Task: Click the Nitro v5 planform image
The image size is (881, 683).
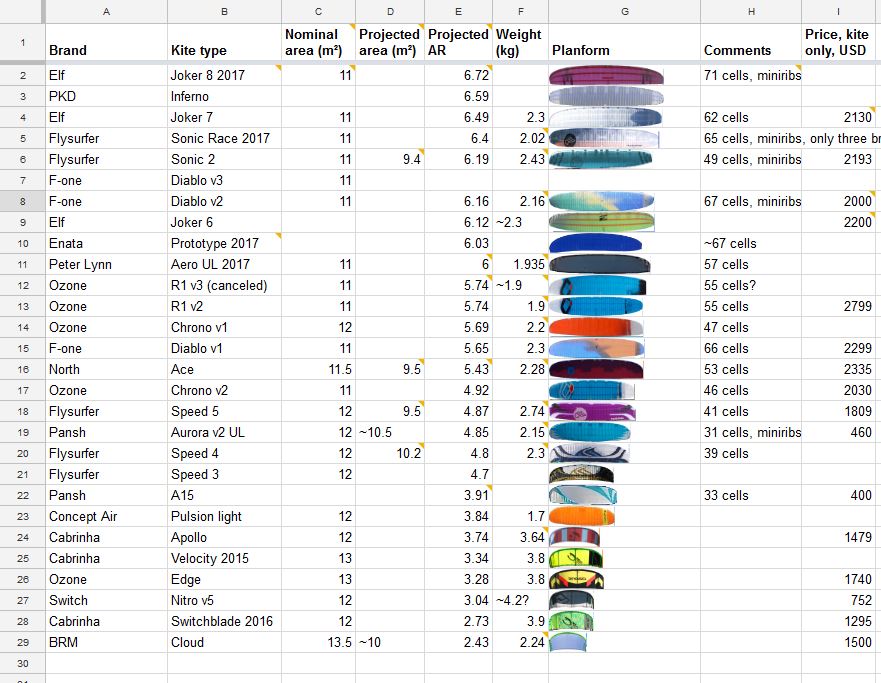Action: [x=571, y=600]
